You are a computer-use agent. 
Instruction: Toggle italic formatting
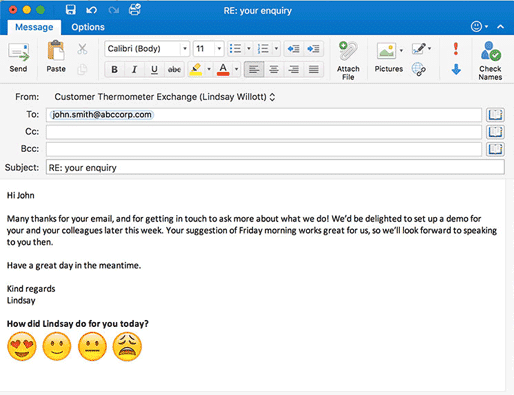pyautogui.click(x=134, y=69)
